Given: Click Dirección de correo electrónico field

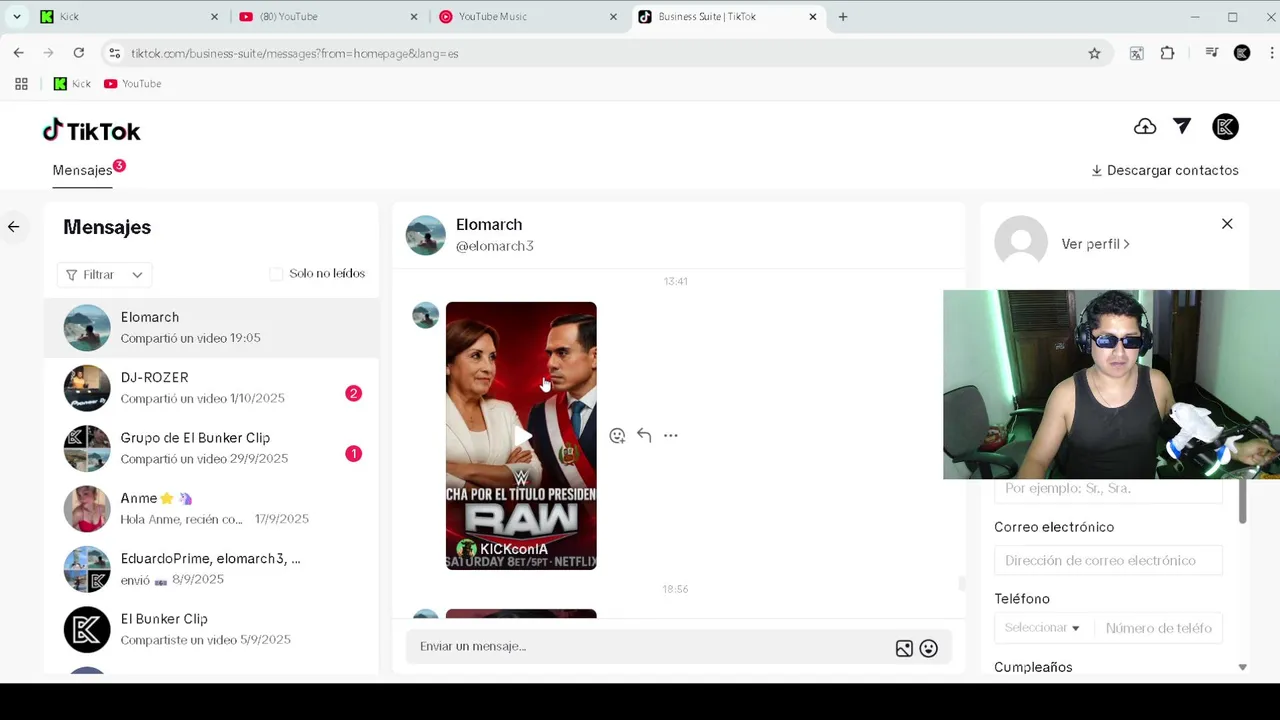Looking at the screenshot, I should click(1108, 561).
